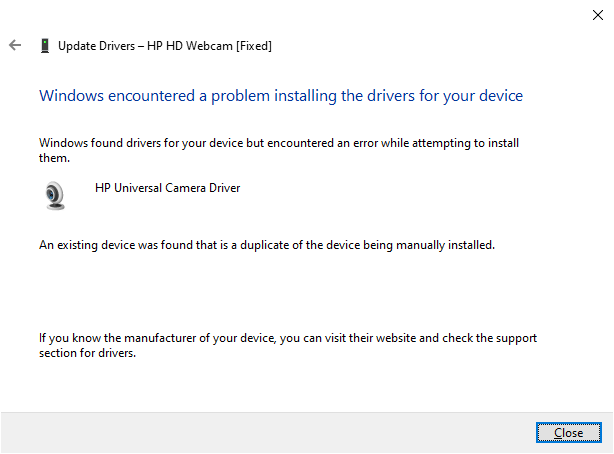
Task: Click the small device icon in the title
Action: (44, 46)
